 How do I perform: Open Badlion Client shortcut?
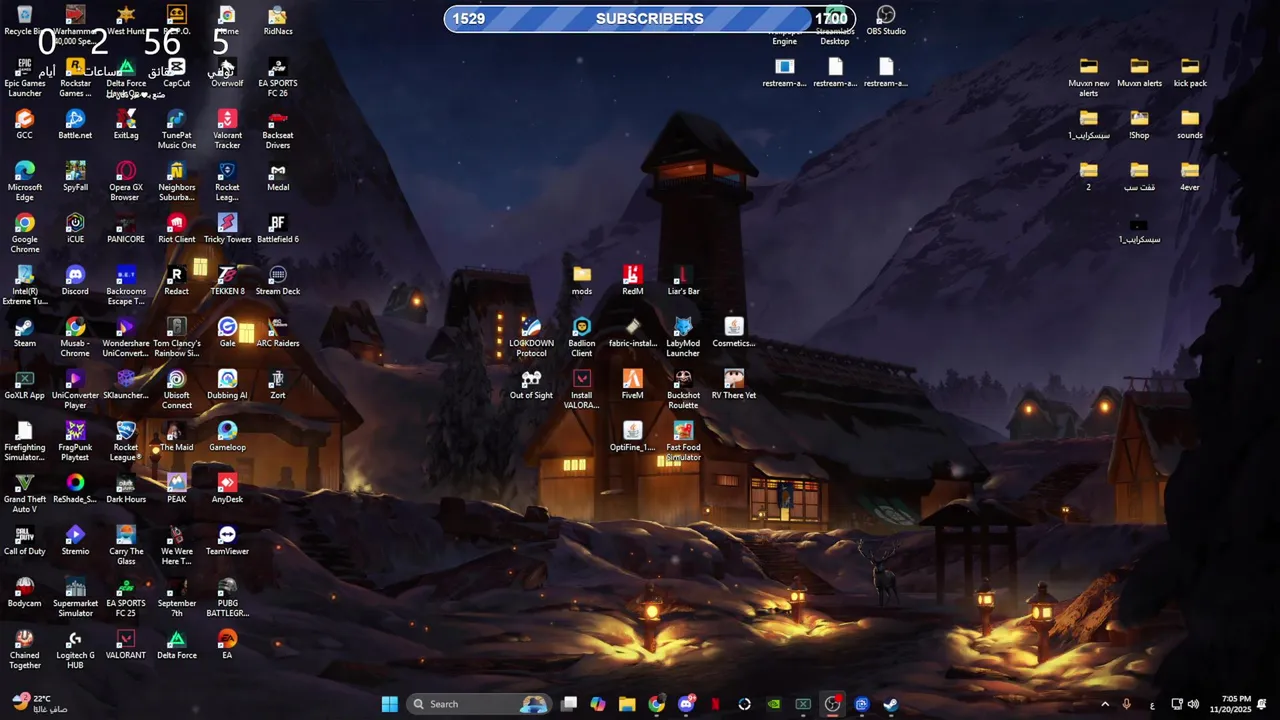click(x=582, y=337)
